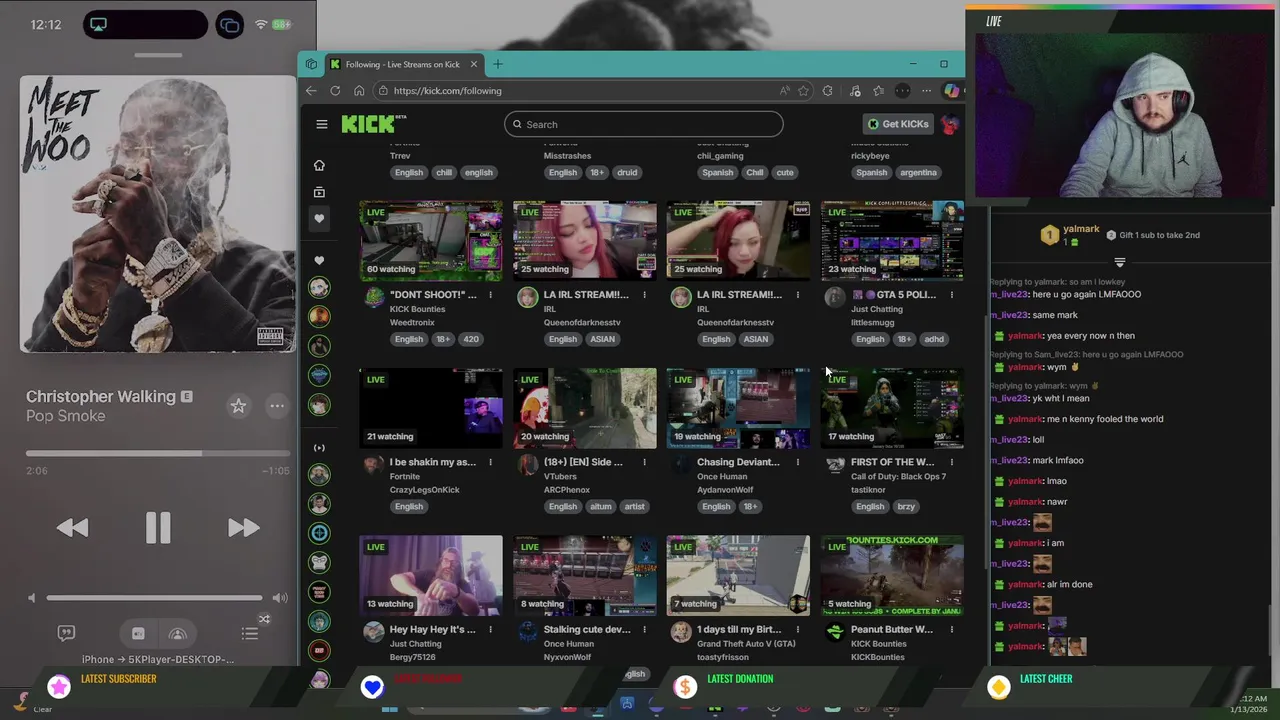This screenshot has width=1280, height=720.
Task: Open the DONT SHOOT stream thumbnail
Action: click(x=431, y=241)
